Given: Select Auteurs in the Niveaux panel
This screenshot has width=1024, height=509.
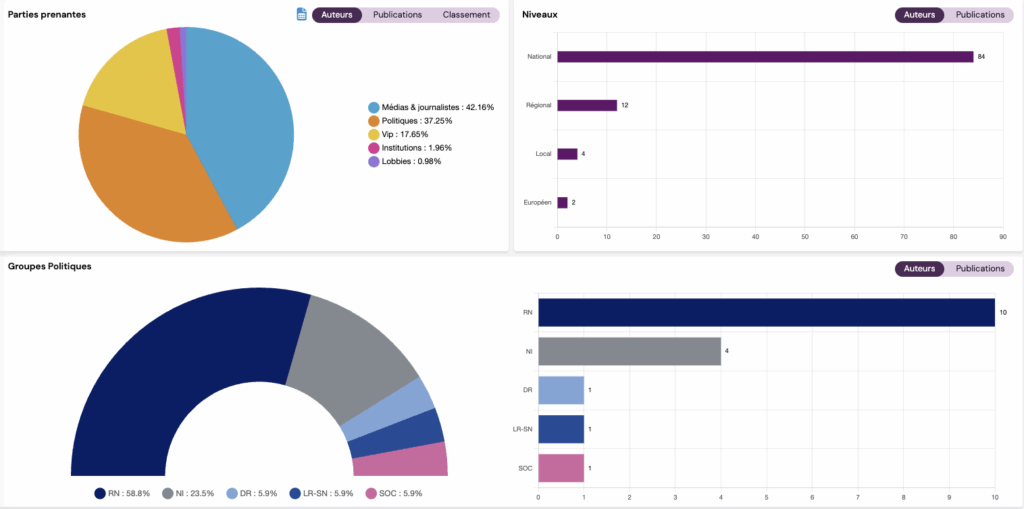Looking at the screenshot, I should (x=919, y=15).
